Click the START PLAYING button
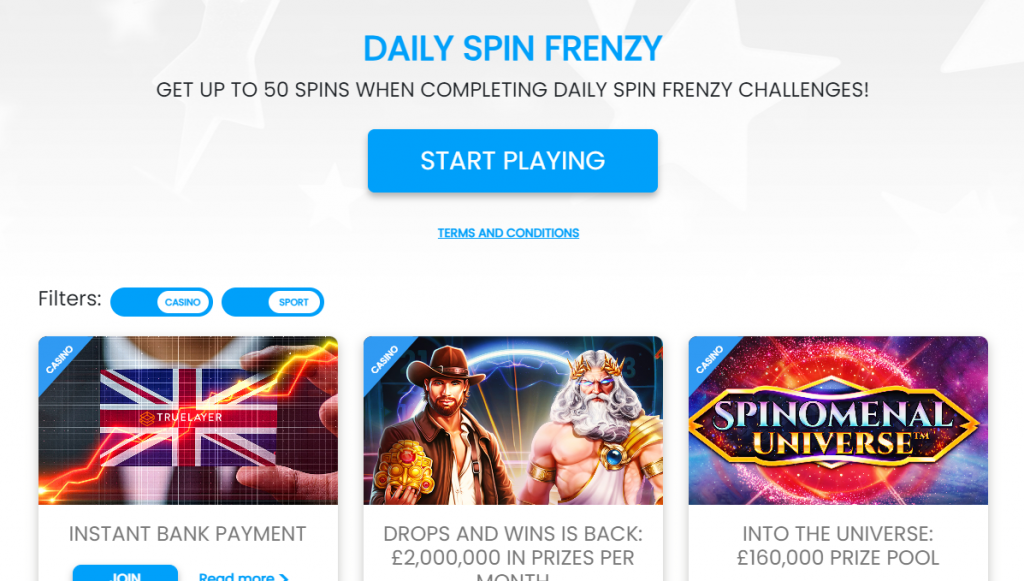 [x=513, y=161]
